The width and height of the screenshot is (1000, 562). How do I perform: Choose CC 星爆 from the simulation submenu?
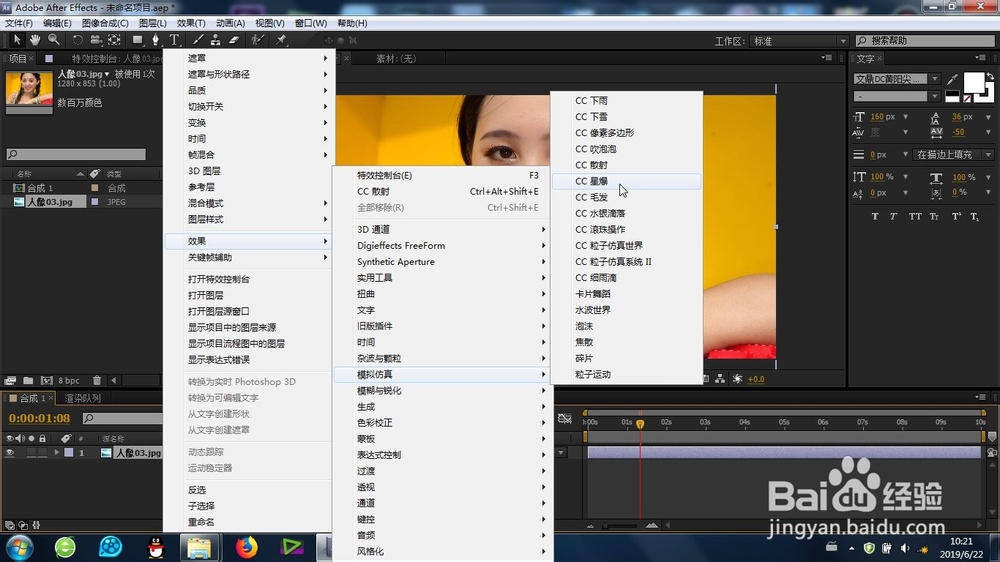[x=626, y=181]
